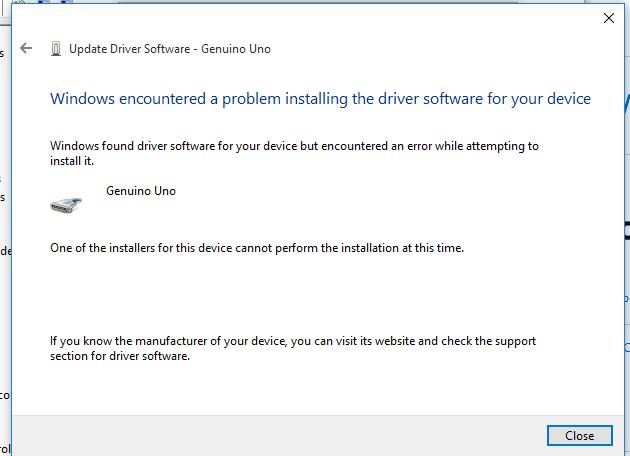Click the Genuino Uno port device icon

66,204
